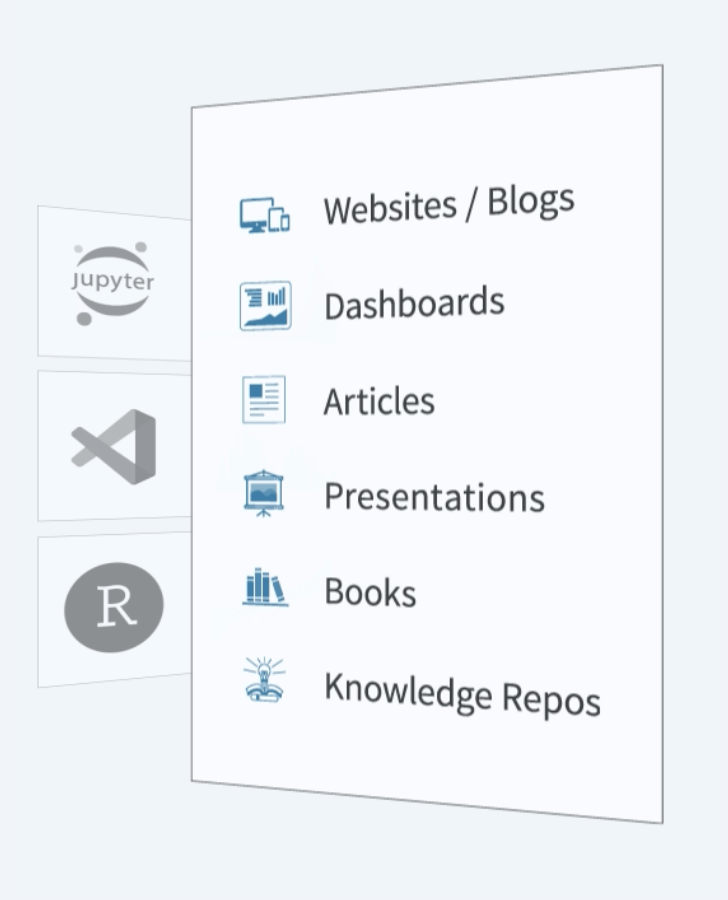The height and width of the screenshot is (900, 728).
Task: Click the Knowledge Repos lightbulb icon
Action: click(x=264, y=680)
